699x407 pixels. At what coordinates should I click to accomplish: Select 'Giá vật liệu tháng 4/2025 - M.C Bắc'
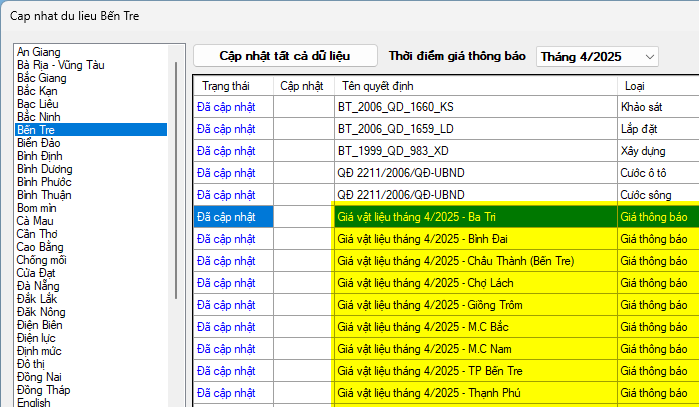tap(476, 327)
